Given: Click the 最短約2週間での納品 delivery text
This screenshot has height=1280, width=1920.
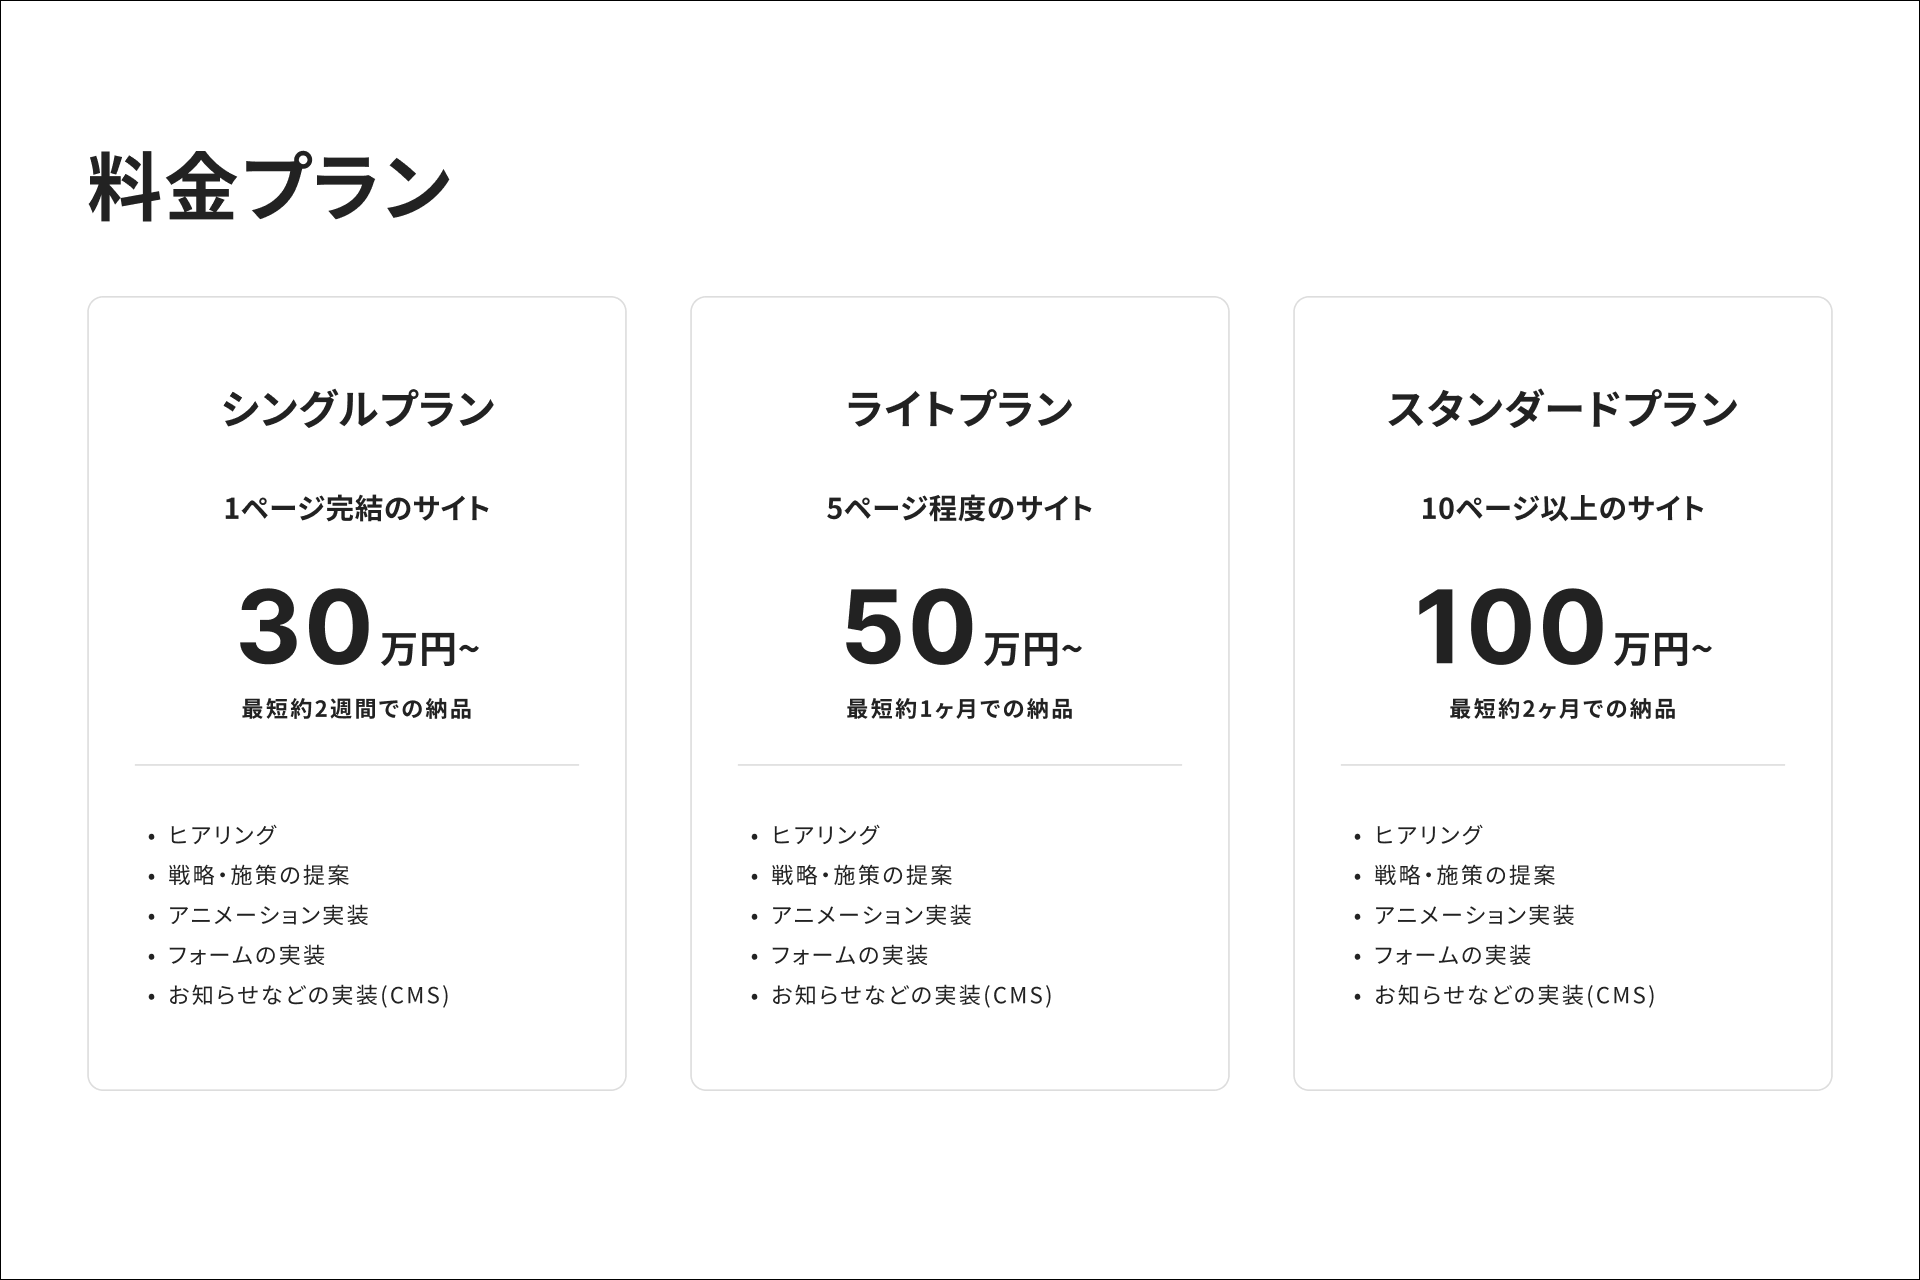Looking at the screenshot, I should (x=357, y=709).
